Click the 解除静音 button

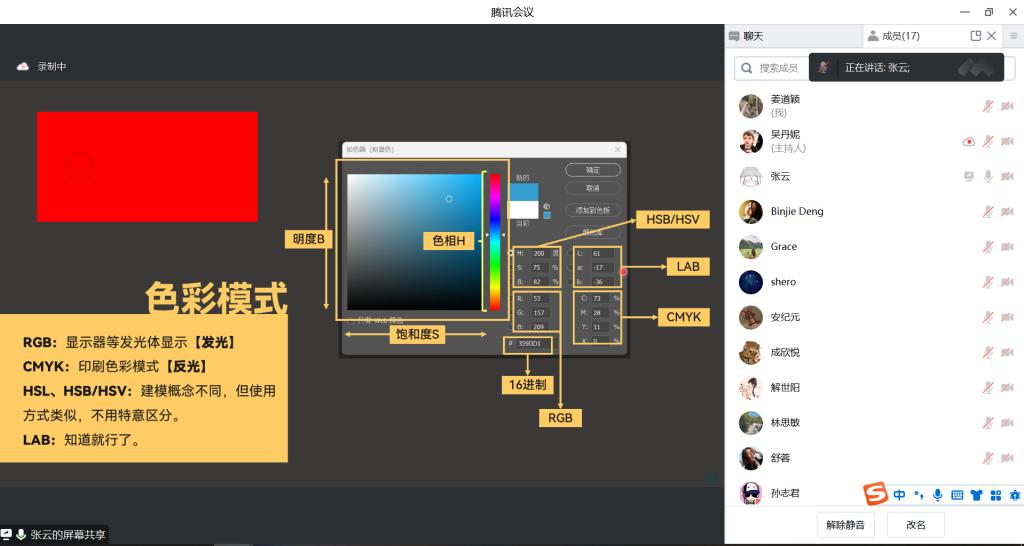point(846,525)
